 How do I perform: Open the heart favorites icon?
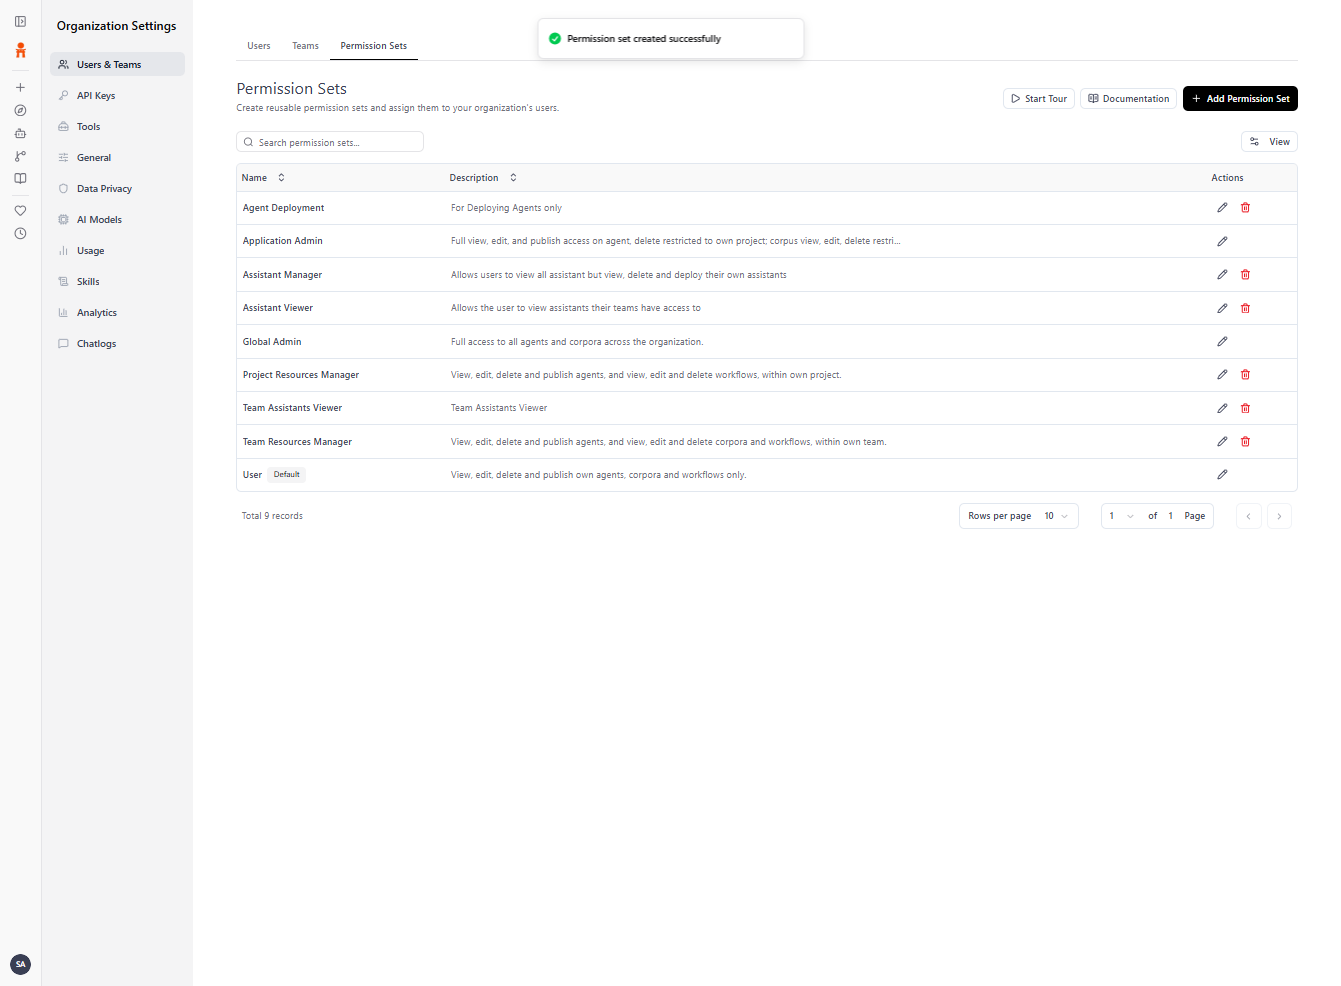pos(20,211)
